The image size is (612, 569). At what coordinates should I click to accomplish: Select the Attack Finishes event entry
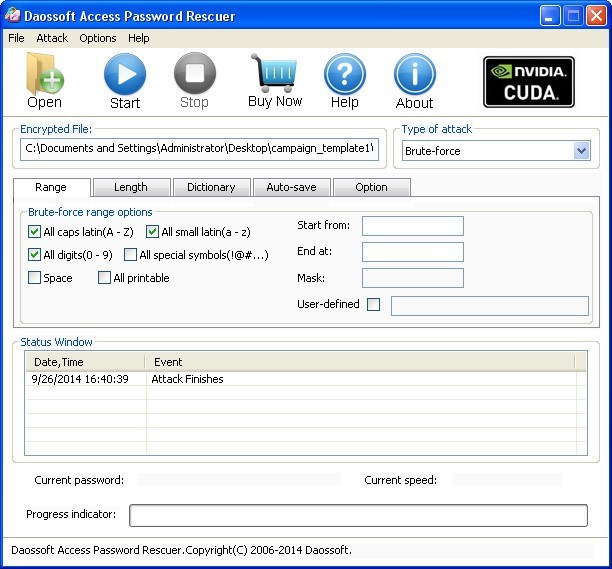click(x=187, y=379)
